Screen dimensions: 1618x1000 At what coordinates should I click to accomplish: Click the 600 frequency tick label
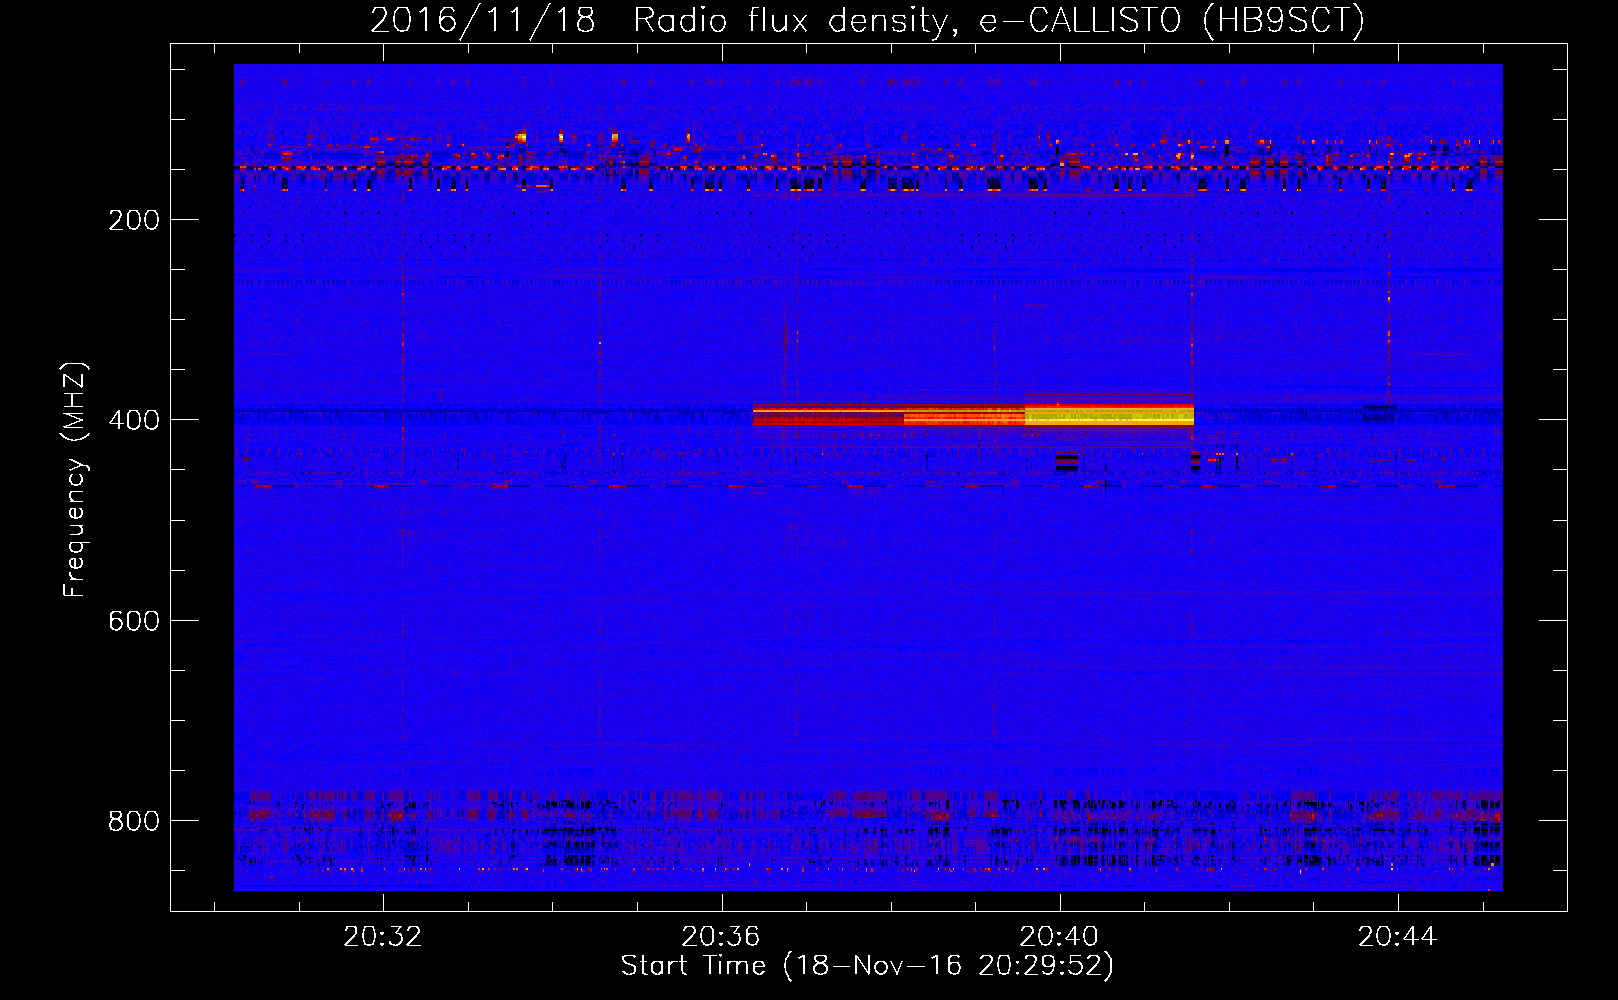click(x=134, y=621)
